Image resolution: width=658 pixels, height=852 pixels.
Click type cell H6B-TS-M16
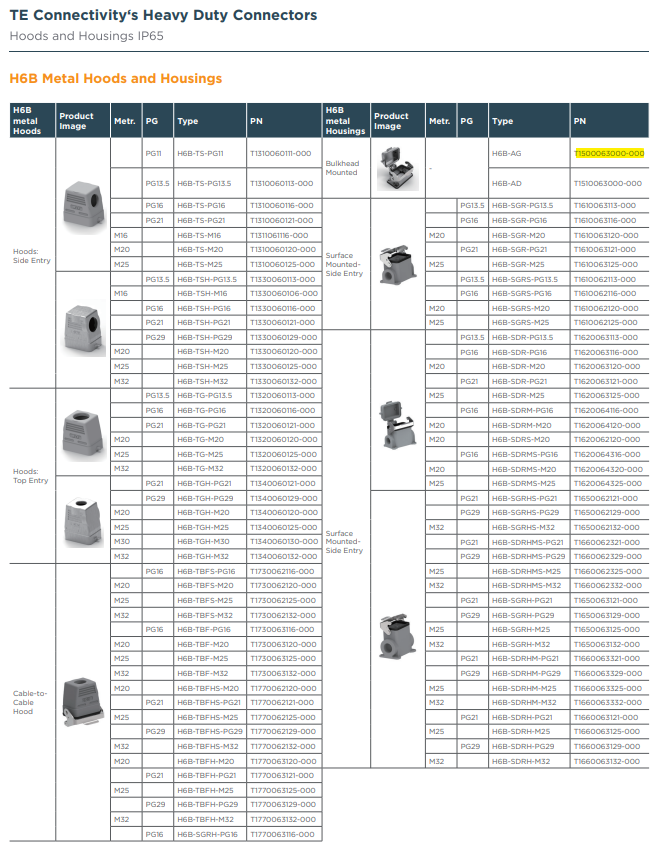click(199, 235)
